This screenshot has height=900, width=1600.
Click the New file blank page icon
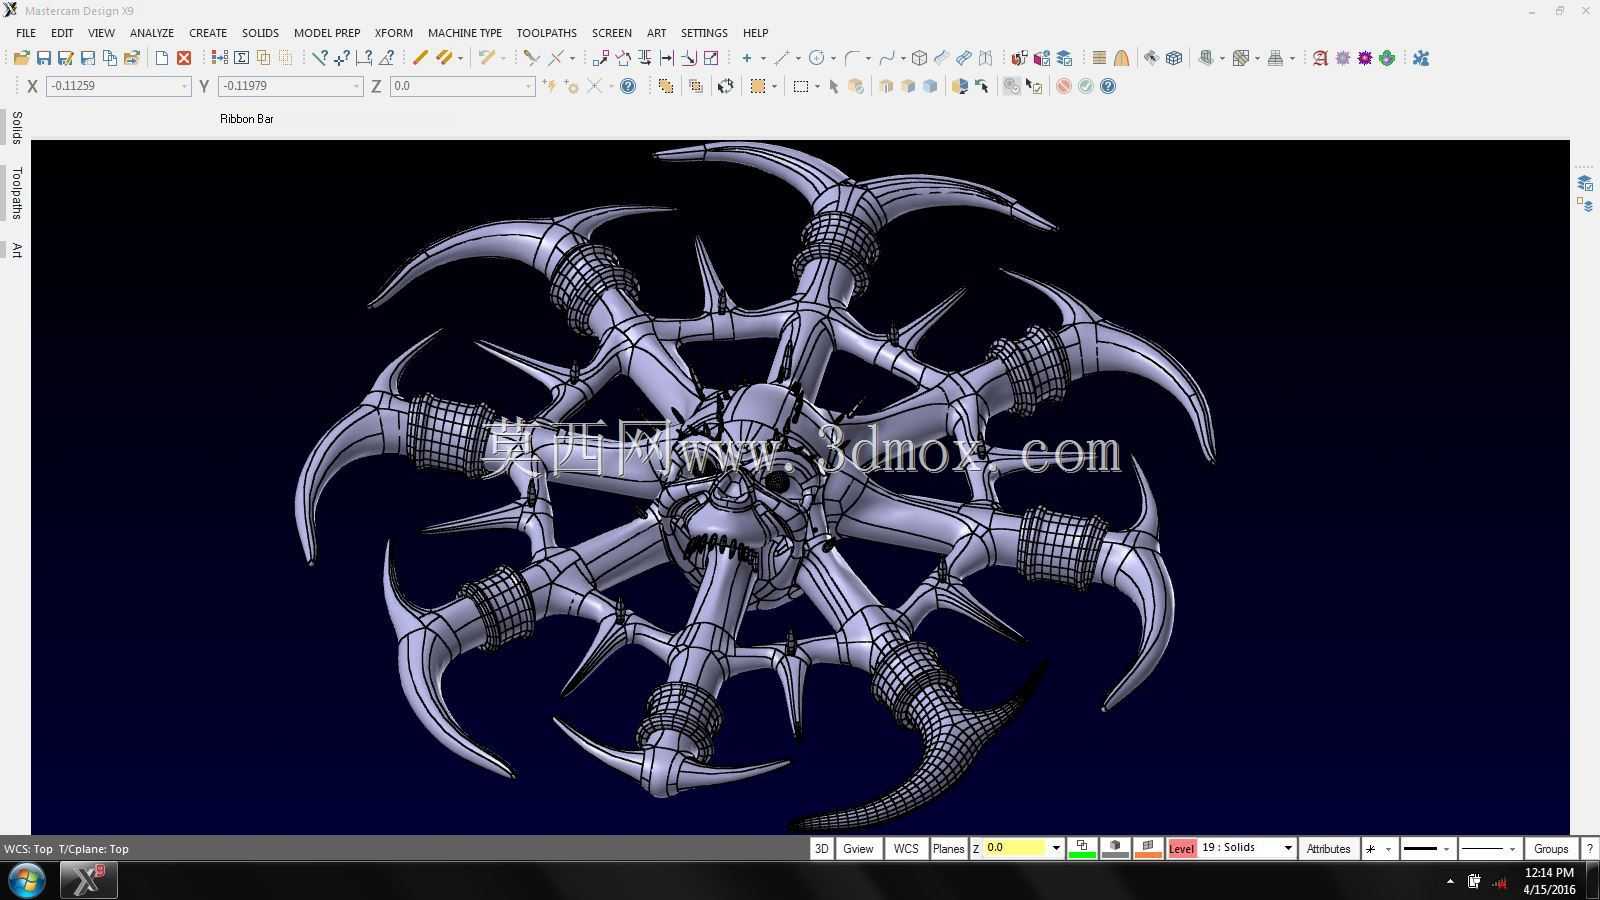[161, 58]
